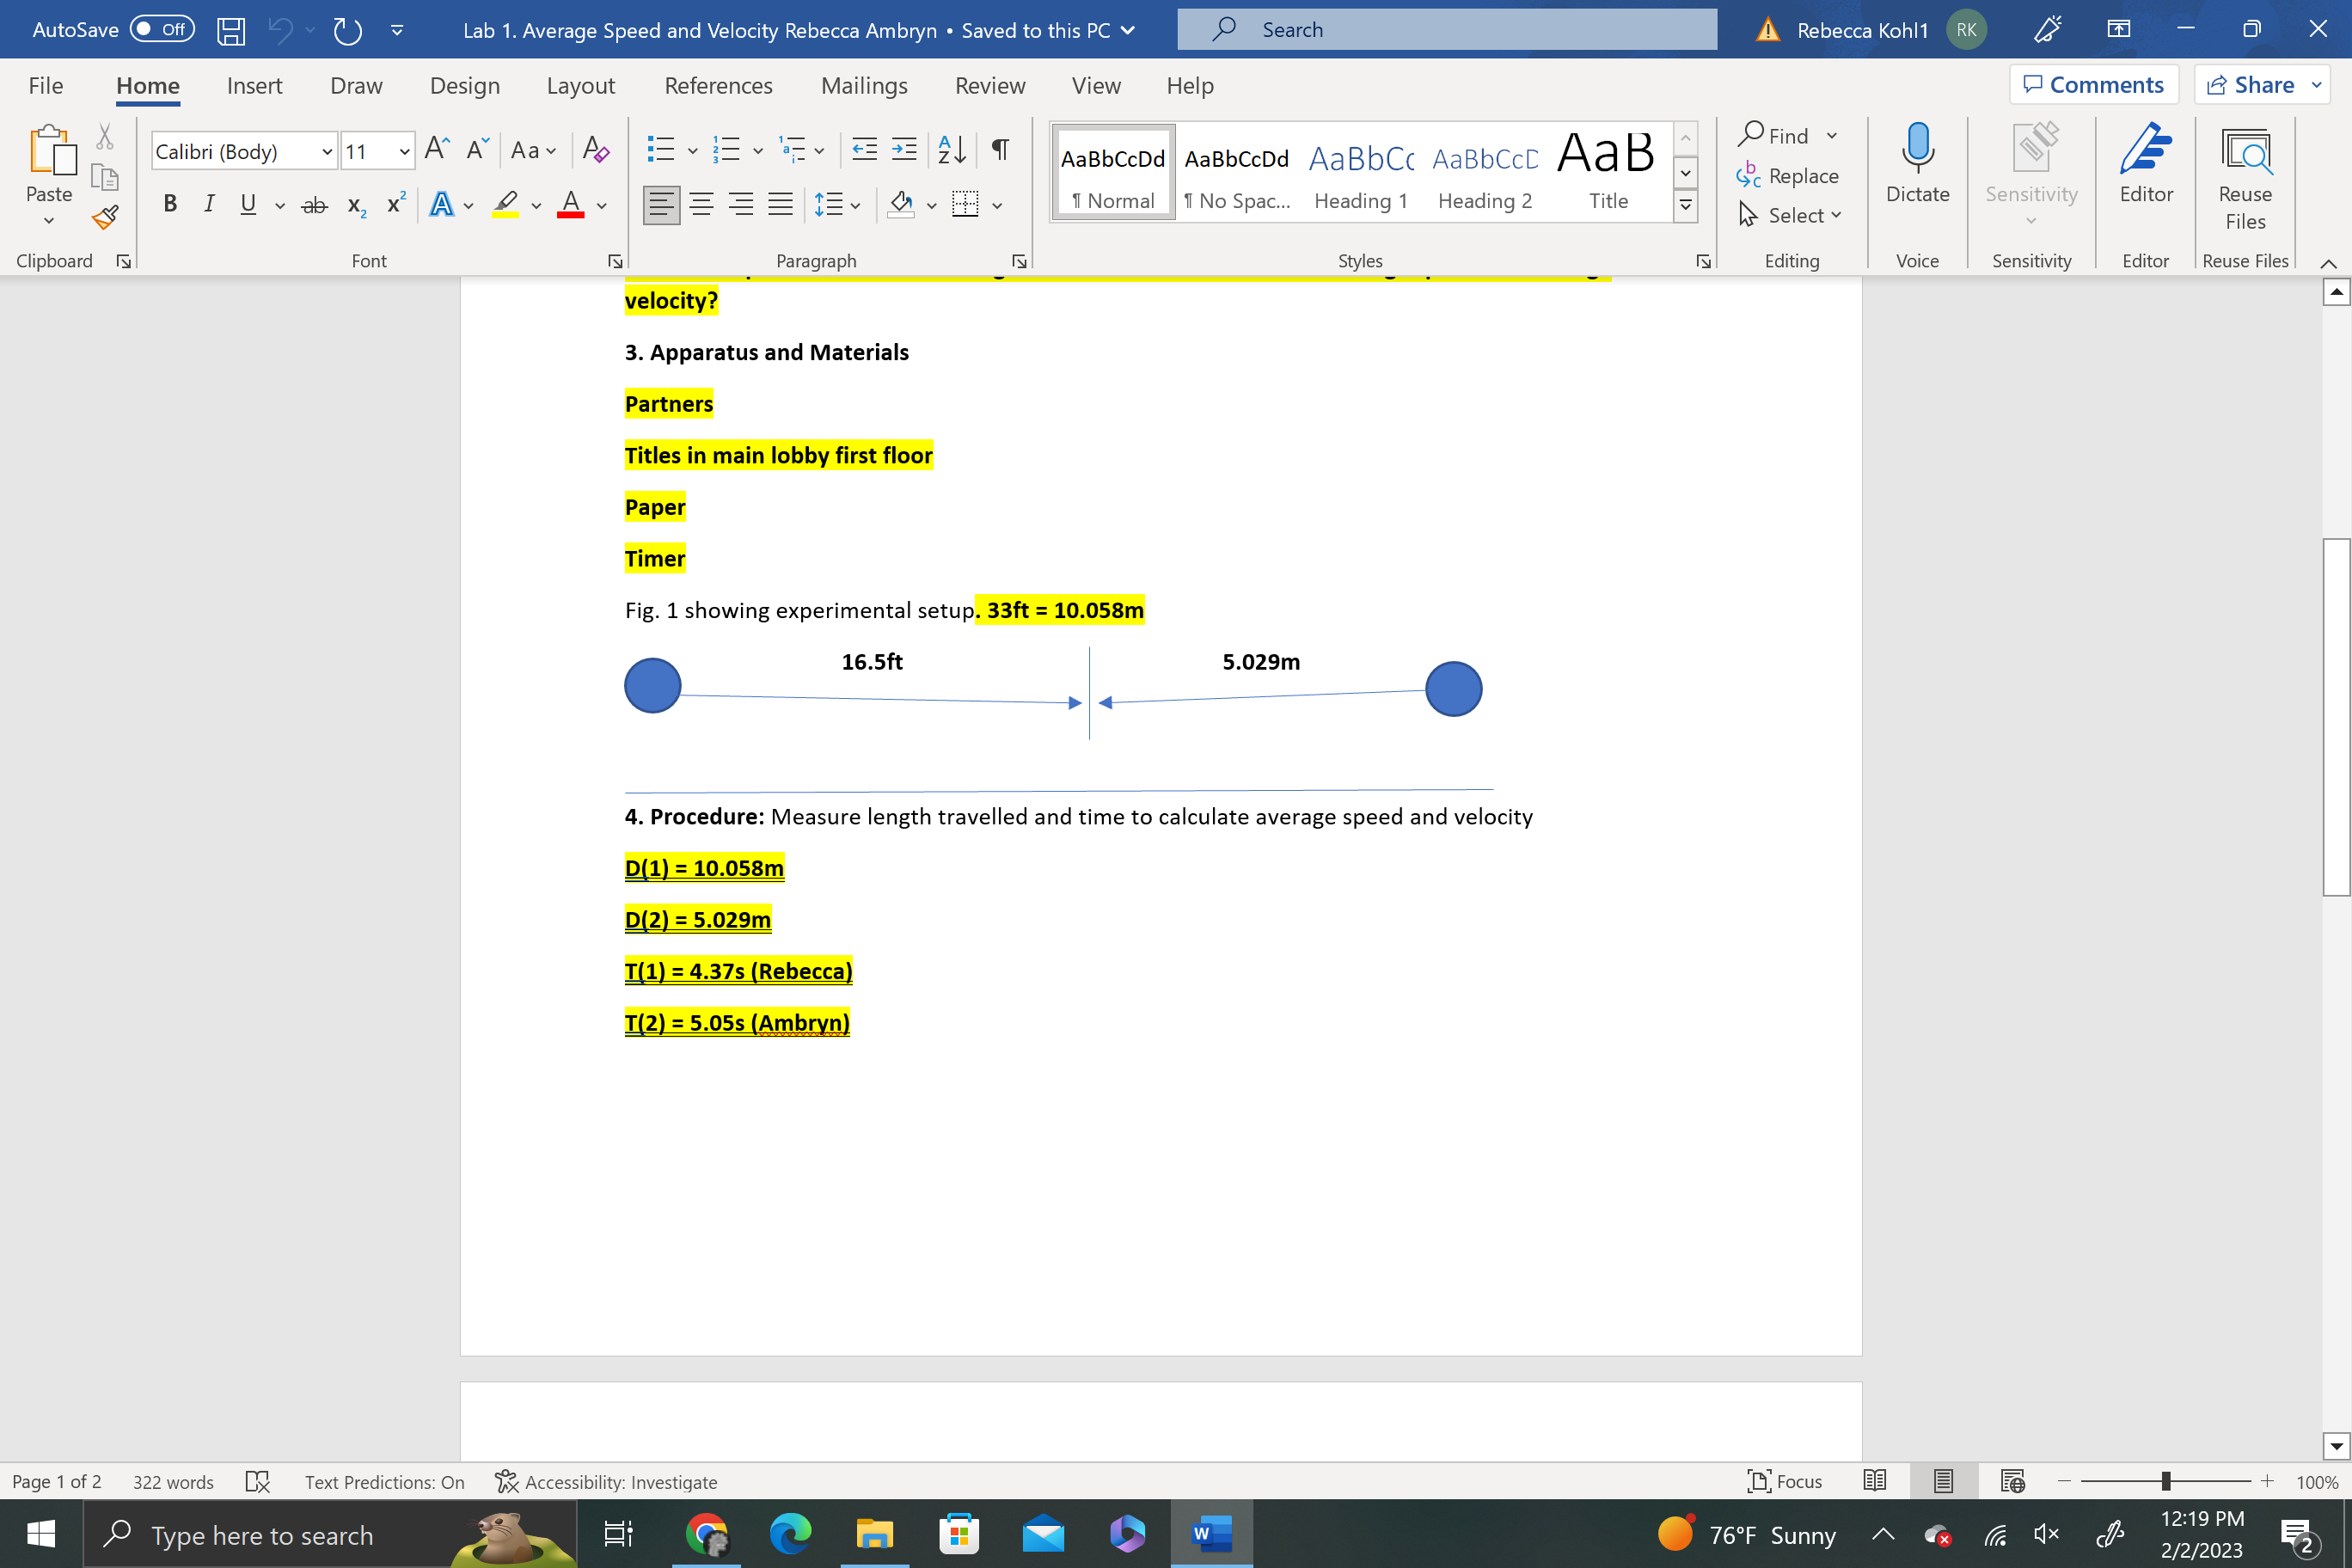Click the Save disk icon

(231, 30)
